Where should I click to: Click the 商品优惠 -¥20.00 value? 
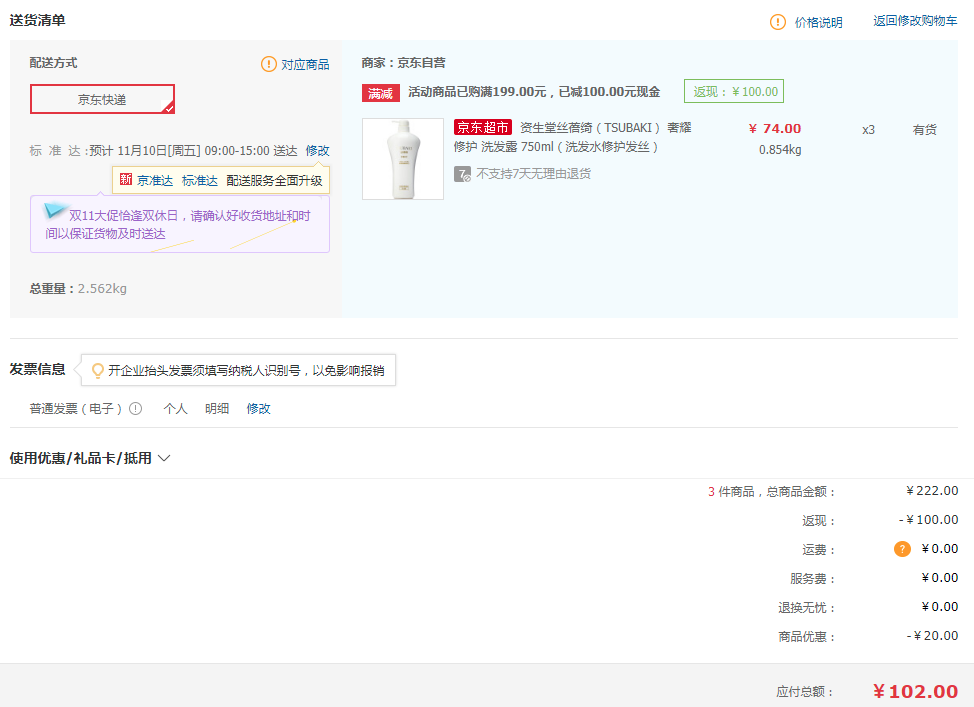coord(932,636)
